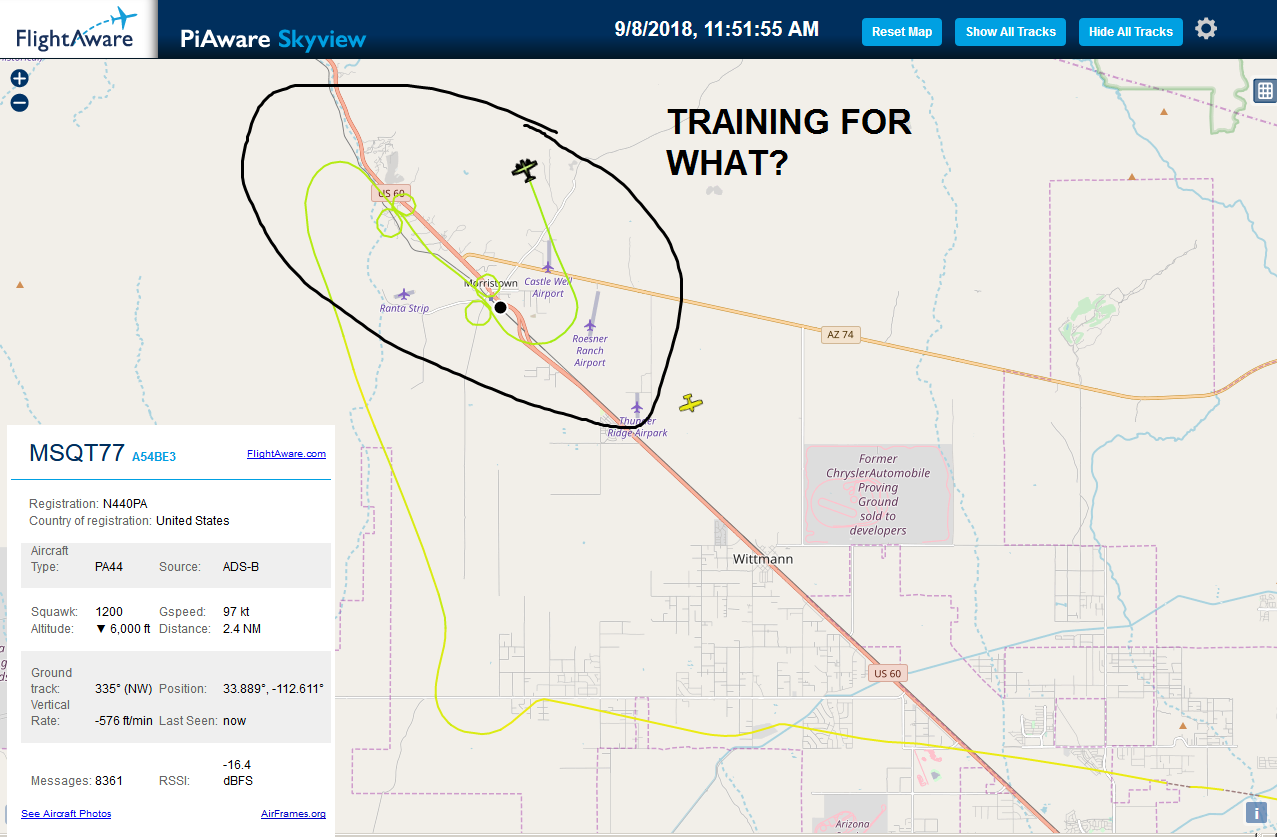Toggle the sidebar grid icon
Image resolution: width=1277 pixels, height=837 pixels.
click(1265, 91)
